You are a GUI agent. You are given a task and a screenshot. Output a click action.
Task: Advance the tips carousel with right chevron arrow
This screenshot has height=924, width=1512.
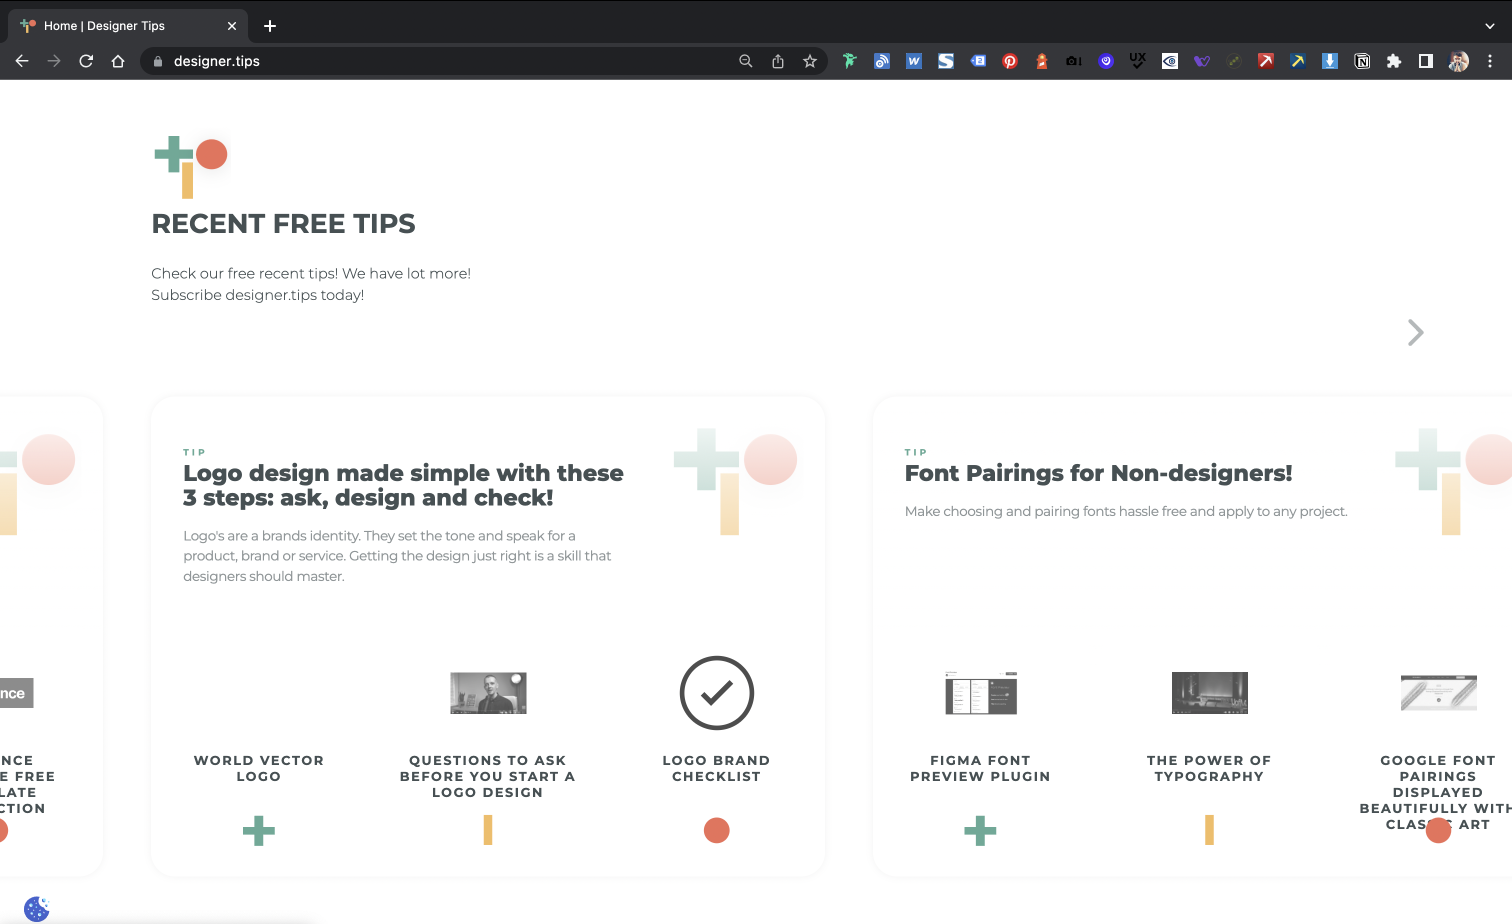(x=1414, y=332)
